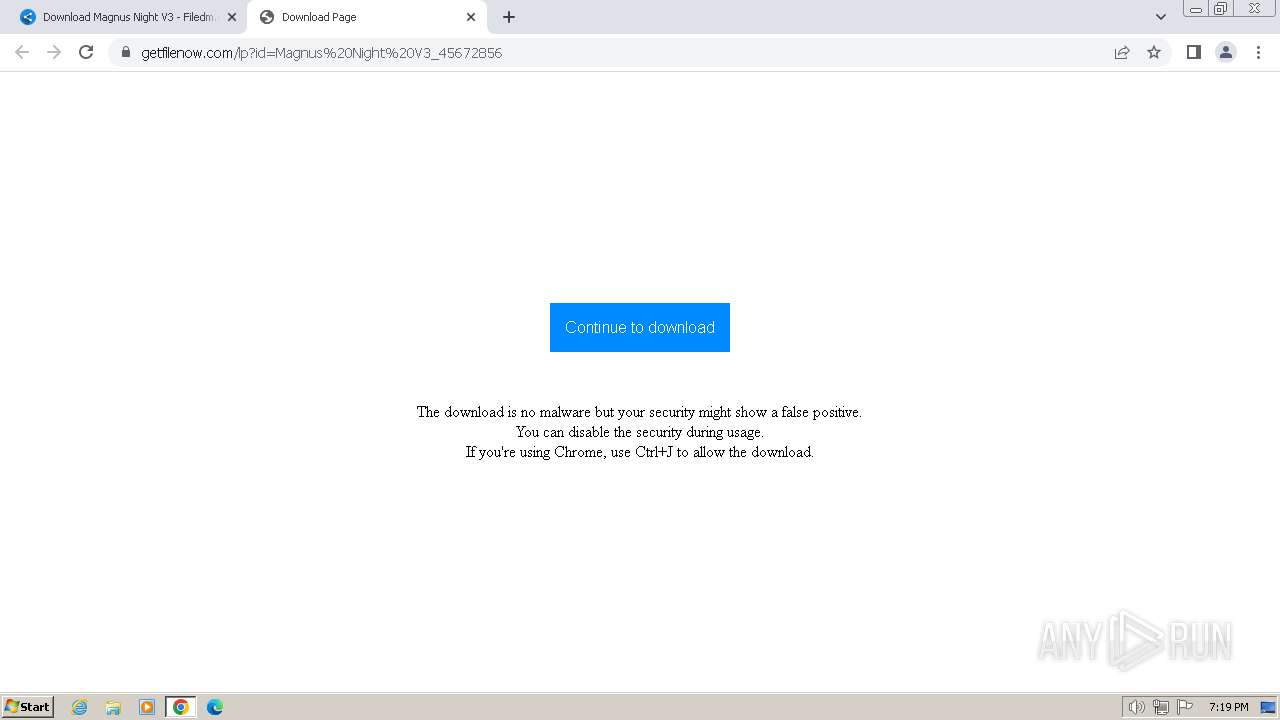Open Windows Media Player from taskbar

(147, 707)
